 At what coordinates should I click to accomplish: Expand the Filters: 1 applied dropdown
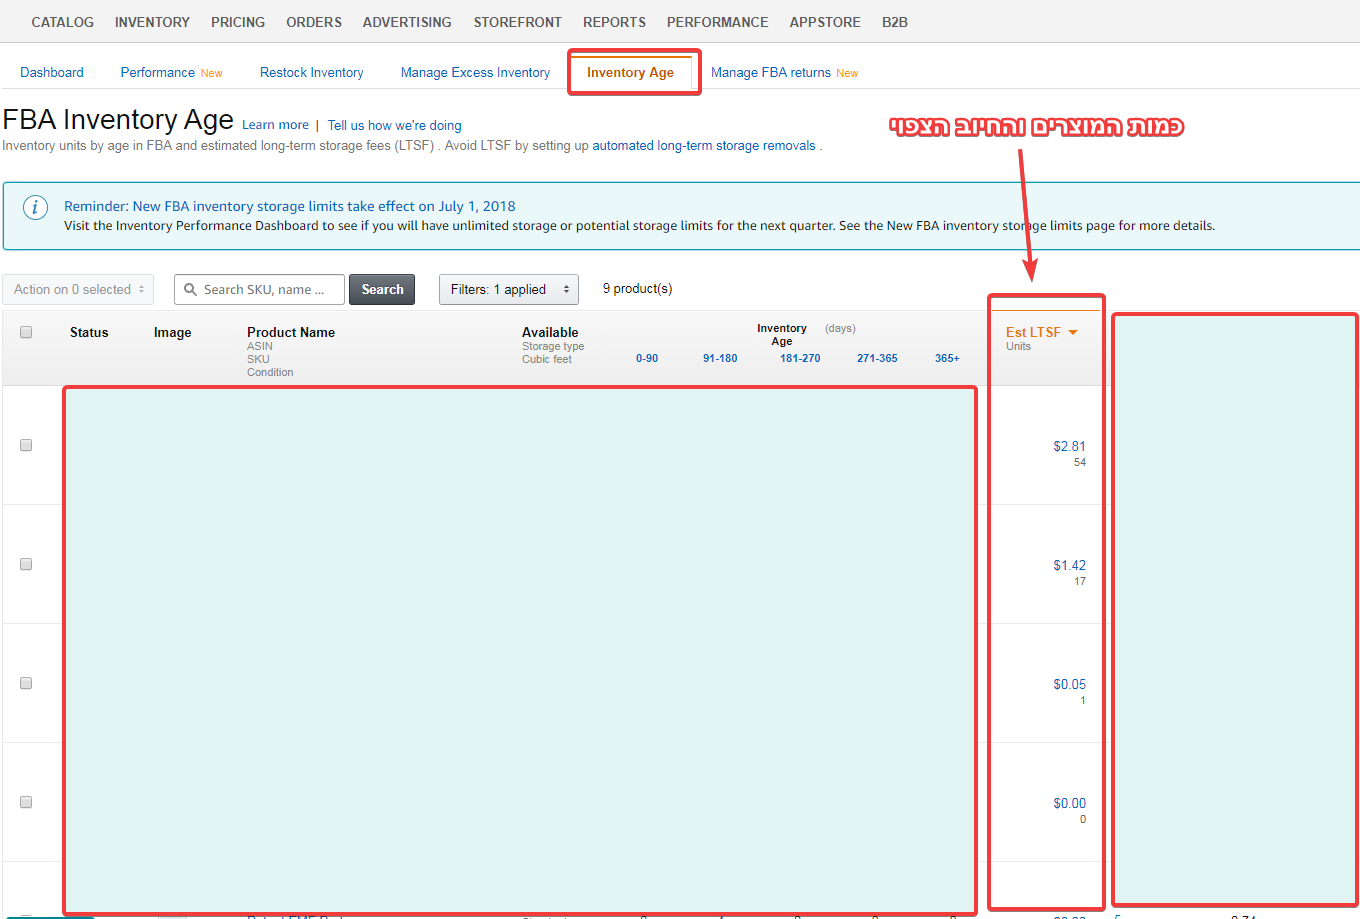pyautogui.click(x=508, y=290)
